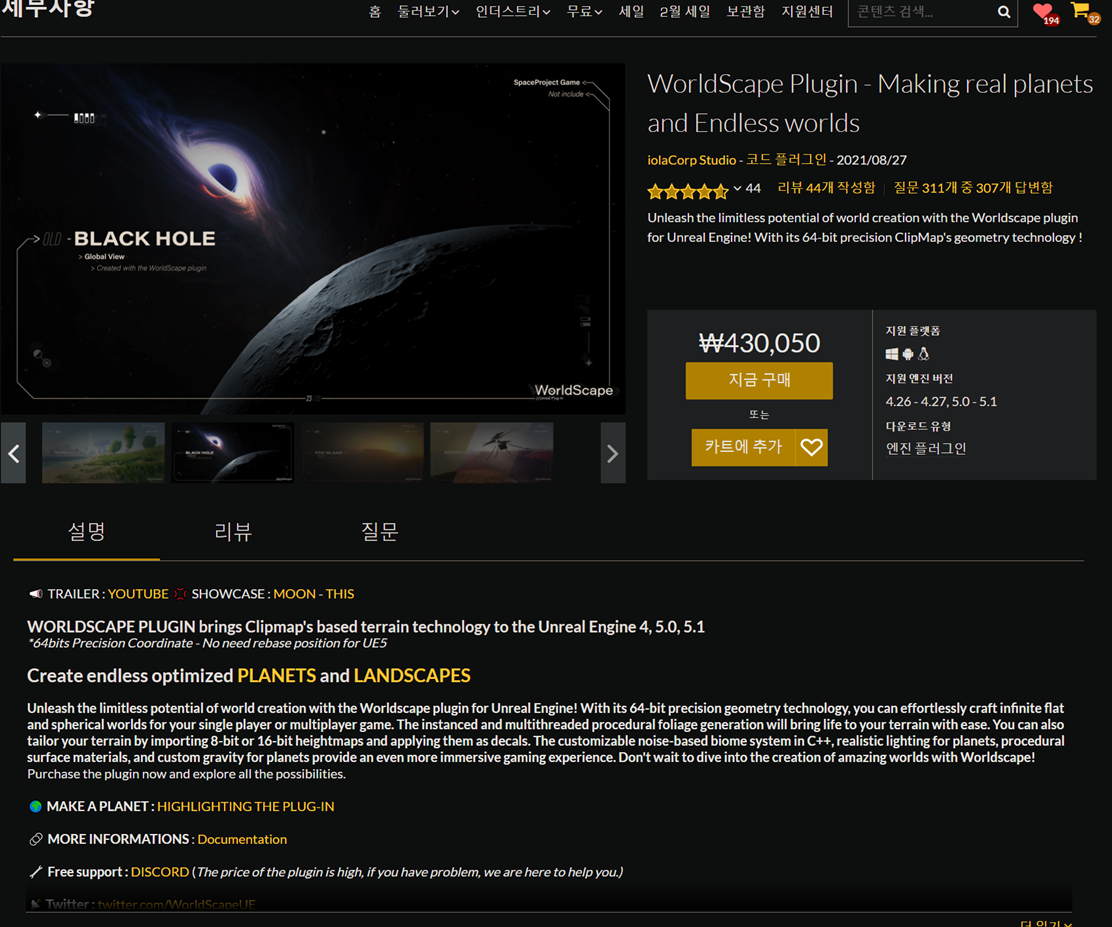Open the 보관함 menu item

(x=745, y=12)
